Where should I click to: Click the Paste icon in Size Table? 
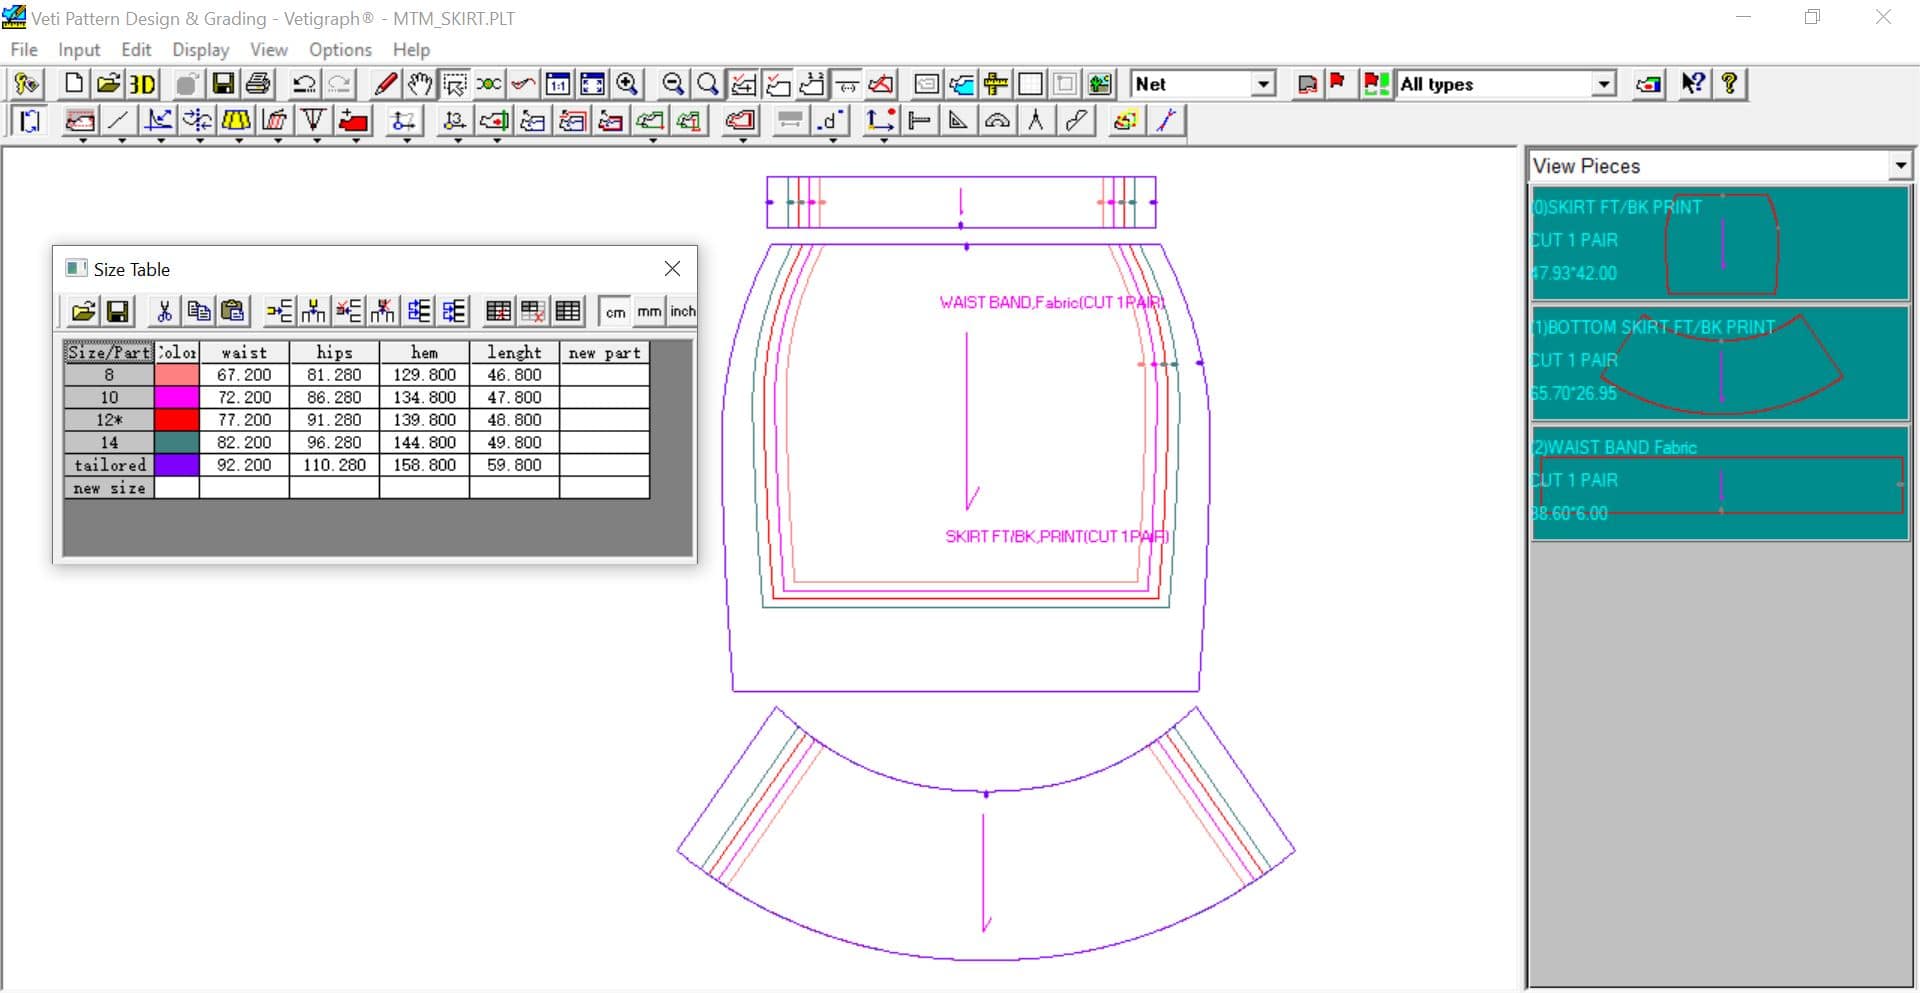232,311
